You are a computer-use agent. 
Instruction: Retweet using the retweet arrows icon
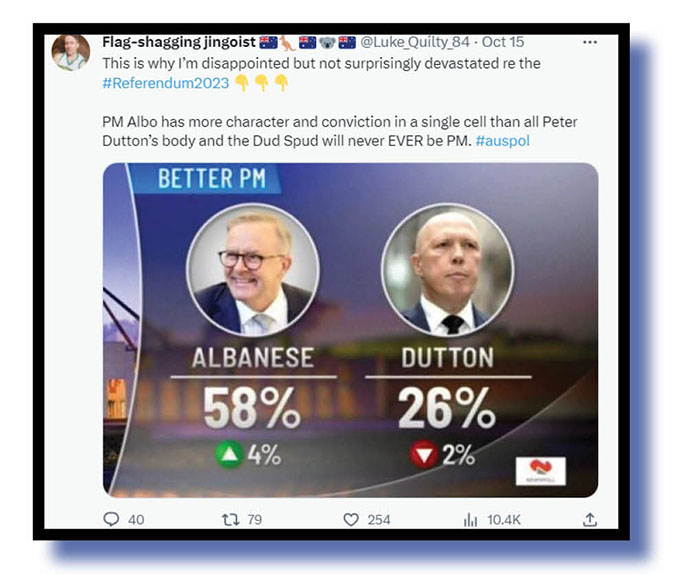pos(231,519)
